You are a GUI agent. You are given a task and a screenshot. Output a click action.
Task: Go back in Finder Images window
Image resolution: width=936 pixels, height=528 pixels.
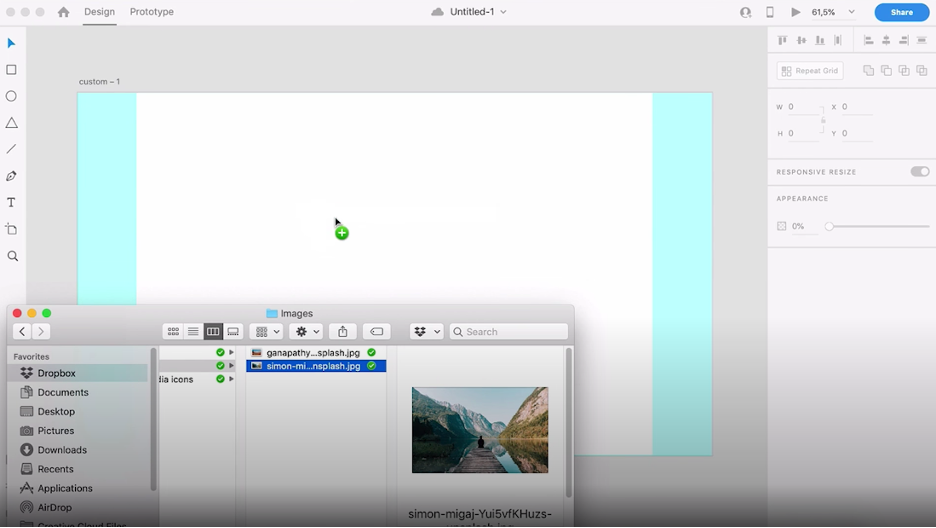tap(23, 332)
